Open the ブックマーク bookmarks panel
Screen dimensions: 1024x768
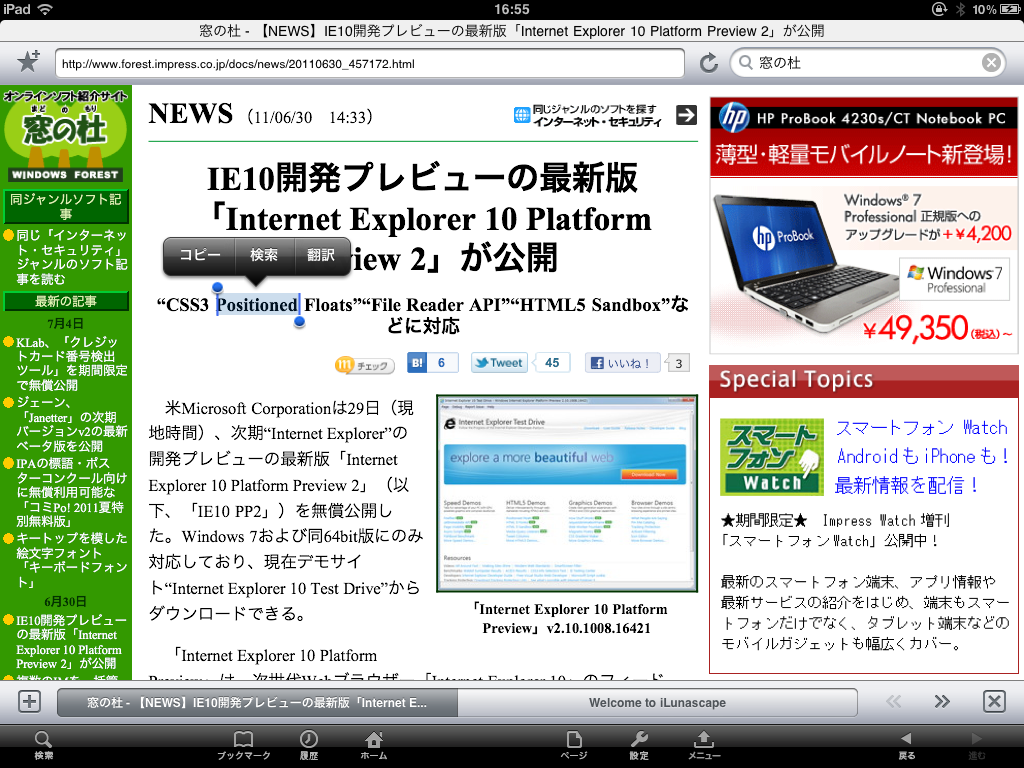[x=242, y=743]
